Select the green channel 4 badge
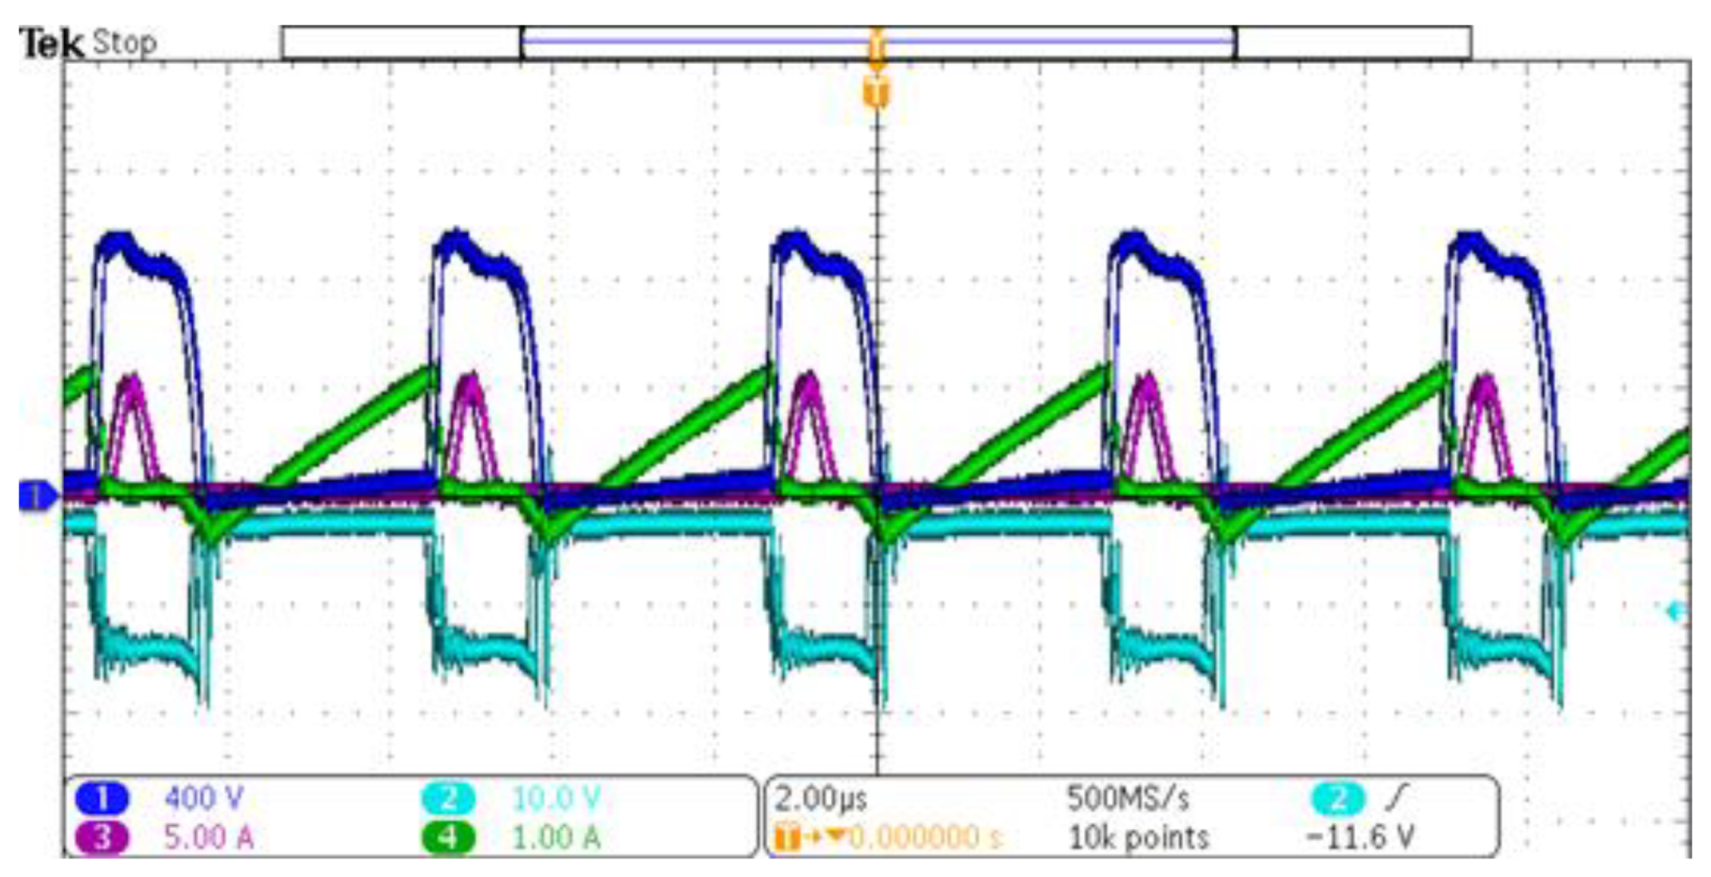Image resolution: width=1711 pixels, height=877 pixels. click(448, 836)
